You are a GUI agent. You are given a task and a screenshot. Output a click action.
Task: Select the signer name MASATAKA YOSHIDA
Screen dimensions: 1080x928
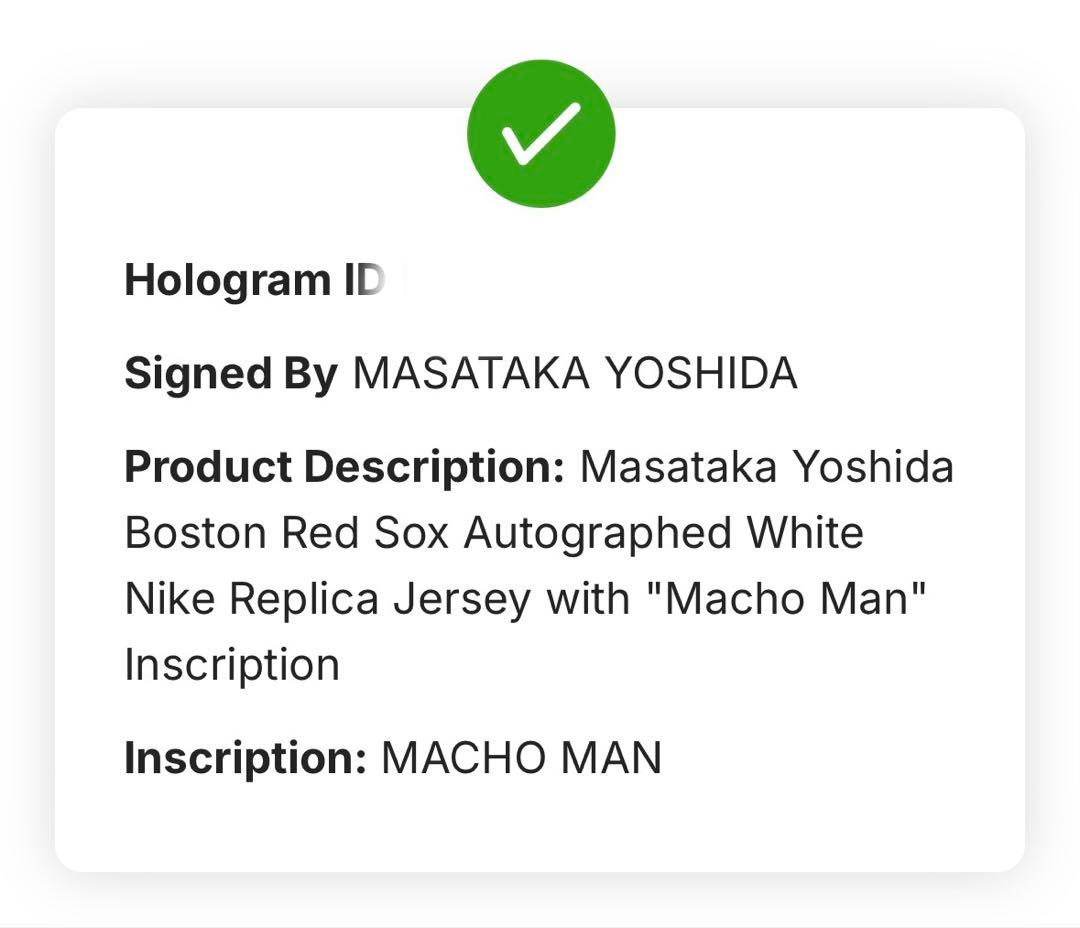click(575, 374)
